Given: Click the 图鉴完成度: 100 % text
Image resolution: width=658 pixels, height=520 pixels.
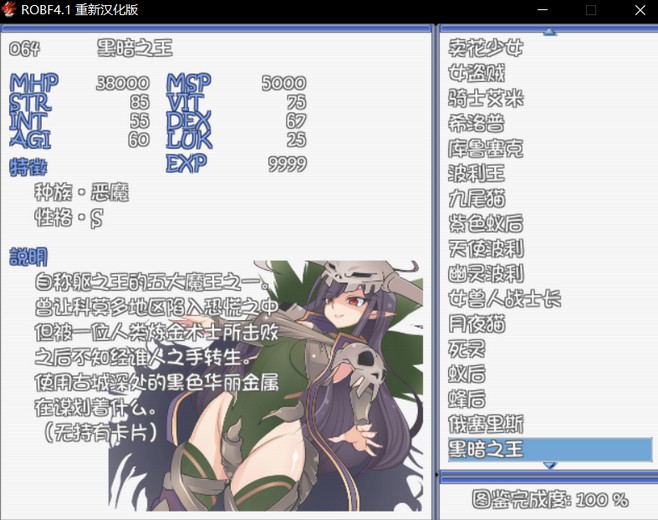Looking at the screenshot, I should tap(550, 499).
